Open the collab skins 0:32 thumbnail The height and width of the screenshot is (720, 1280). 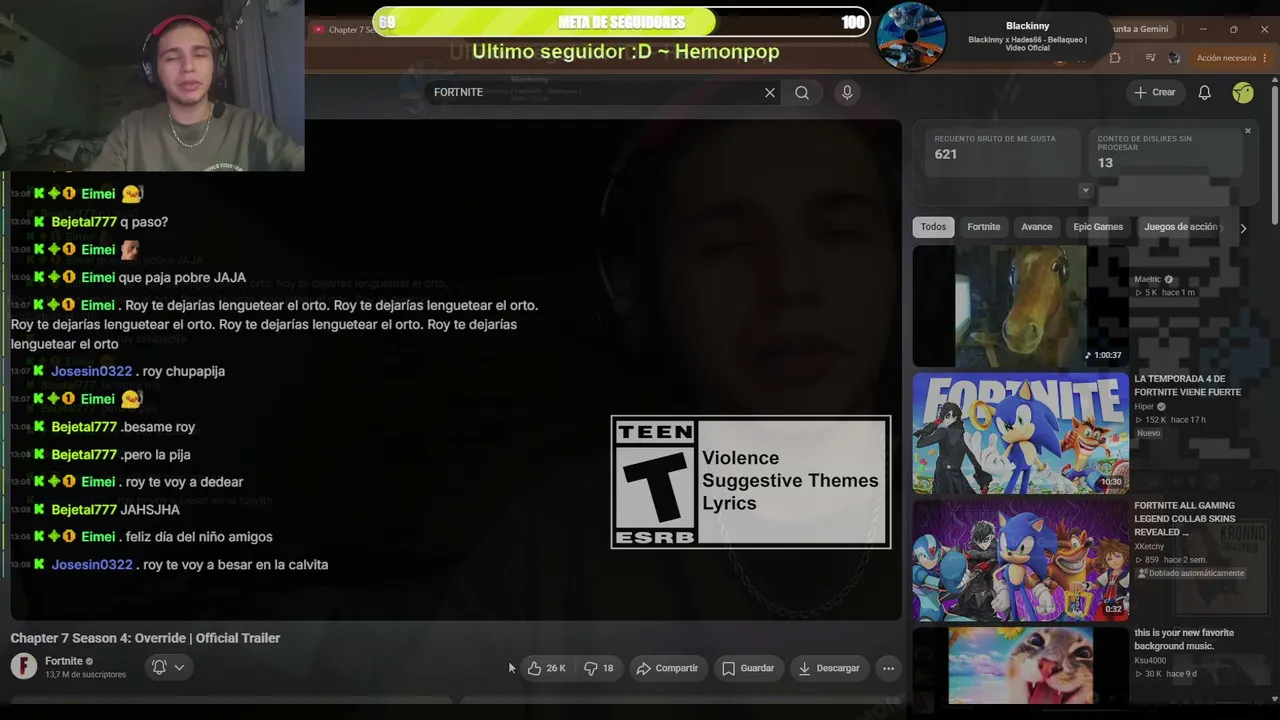(x=1020, y=560)
